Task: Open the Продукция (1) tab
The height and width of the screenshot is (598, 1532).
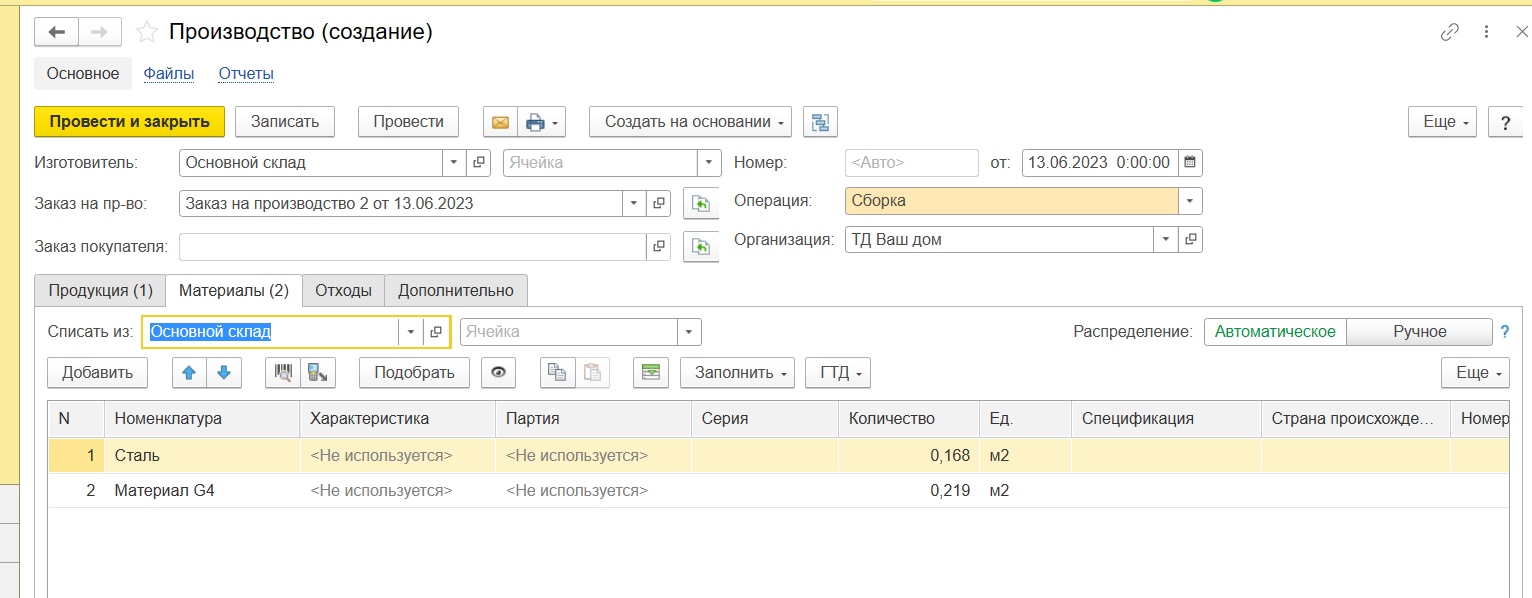Action: 100,291
